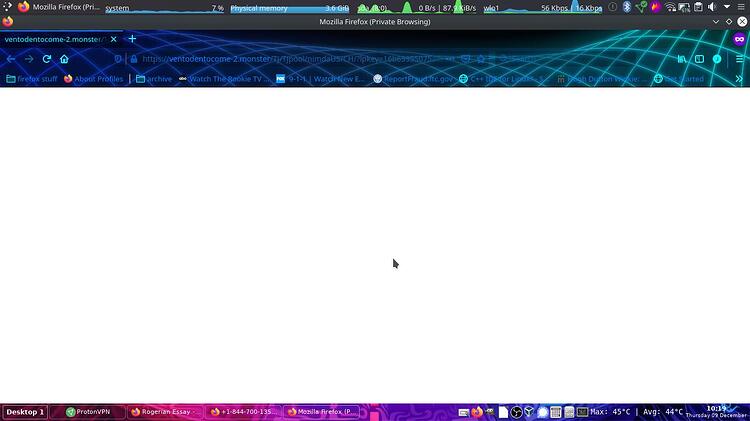Viewport: 750px width, 421px height.
Task: Click the system CPU load monitor
Action: click(x=165, y=8)
